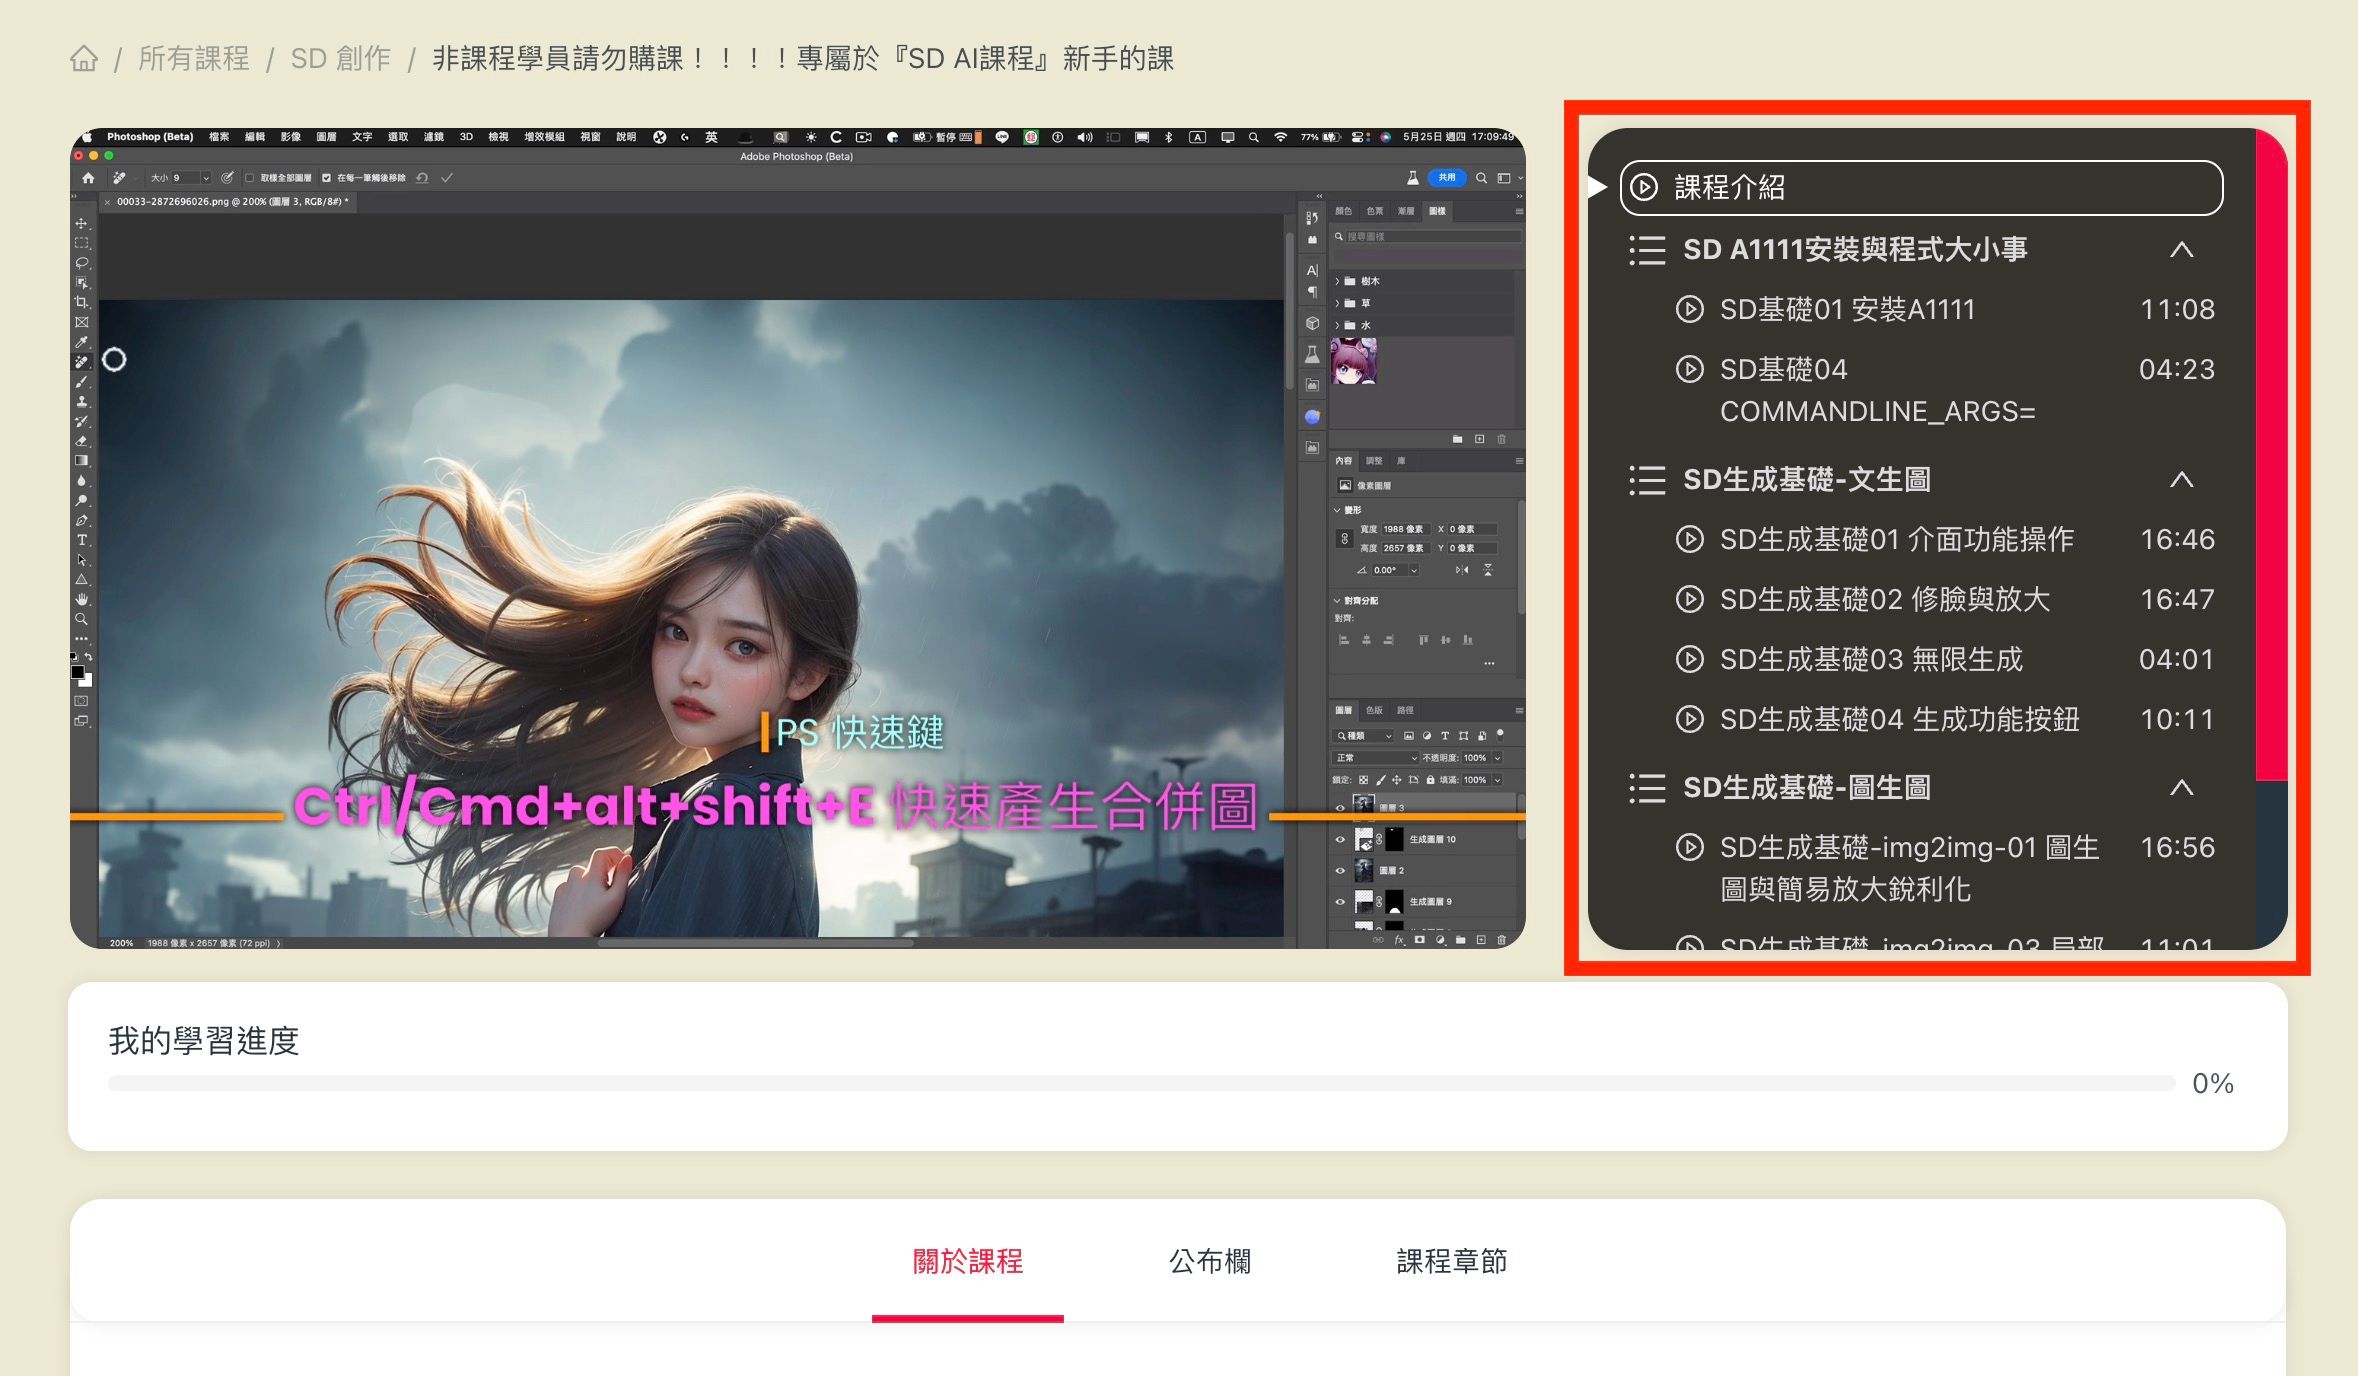Select the 關於課程 tab
2358x1376 pixels.
pyautogui.click(x=967, y=1261)
